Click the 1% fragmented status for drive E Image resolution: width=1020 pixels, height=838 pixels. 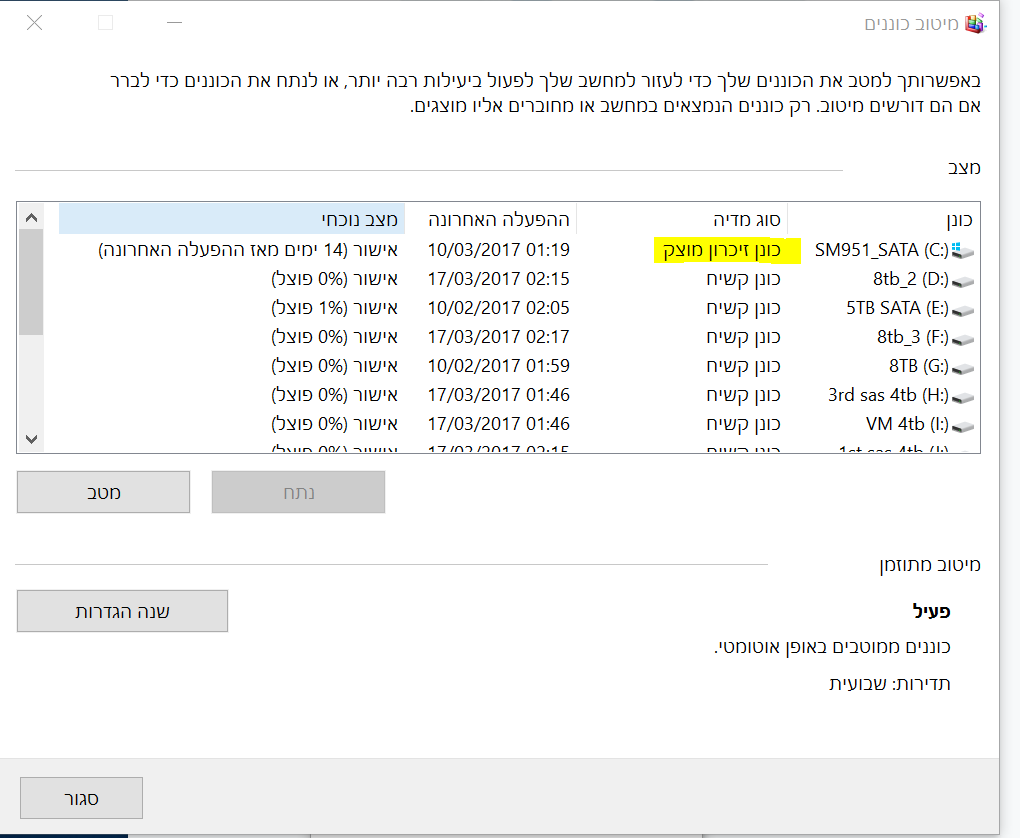tap(334, 308)
